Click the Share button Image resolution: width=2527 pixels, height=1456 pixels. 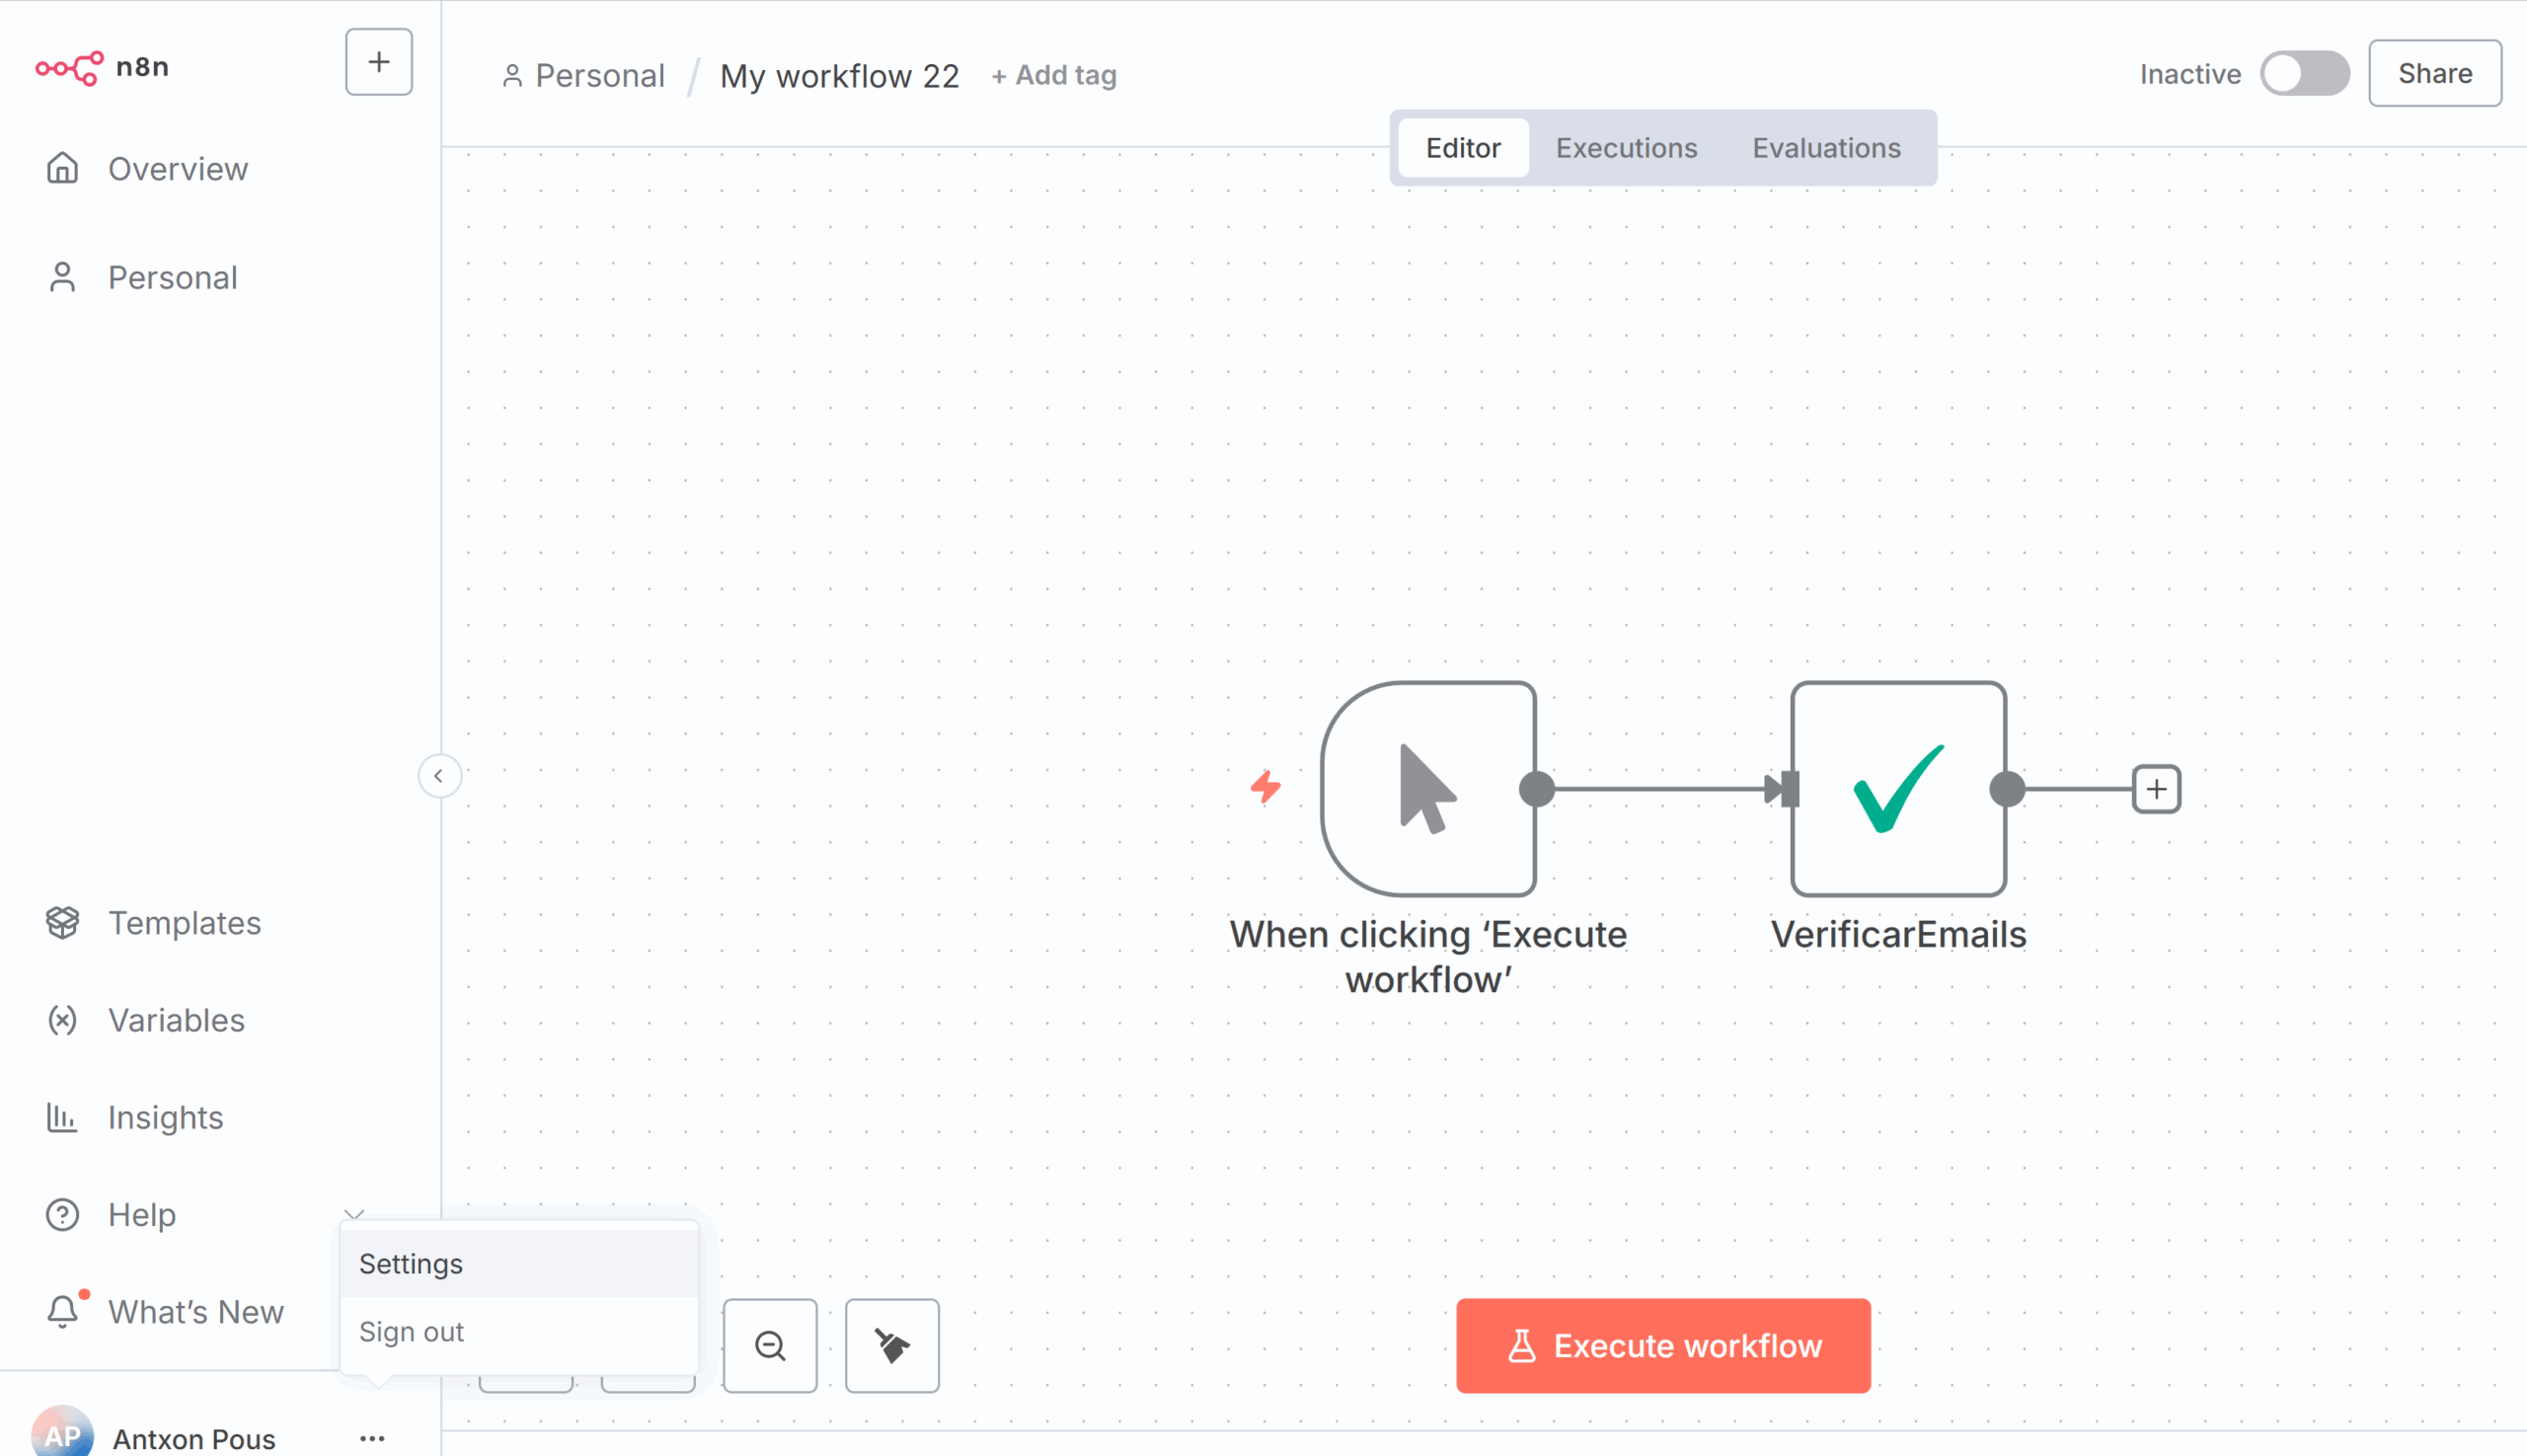coord(2433,73)
